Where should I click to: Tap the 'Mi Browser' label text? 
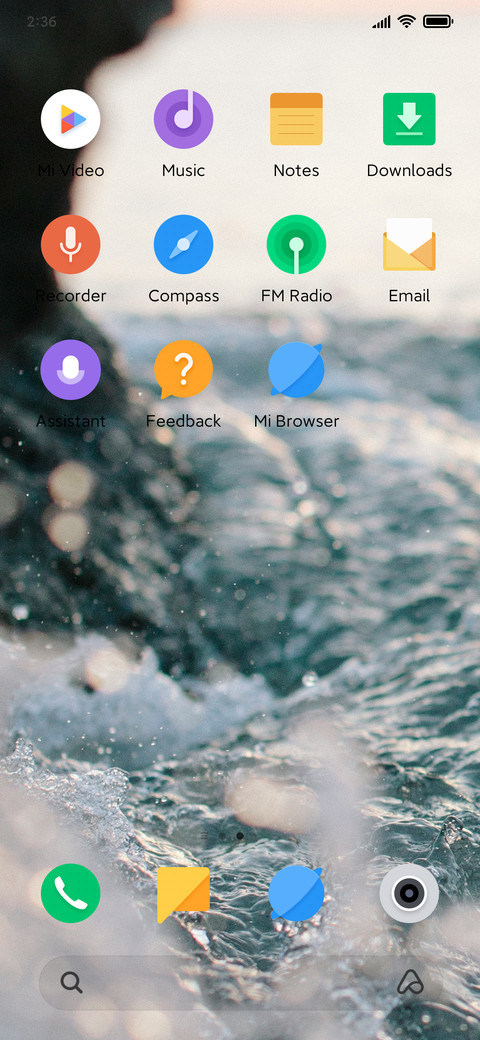[296, 421]
